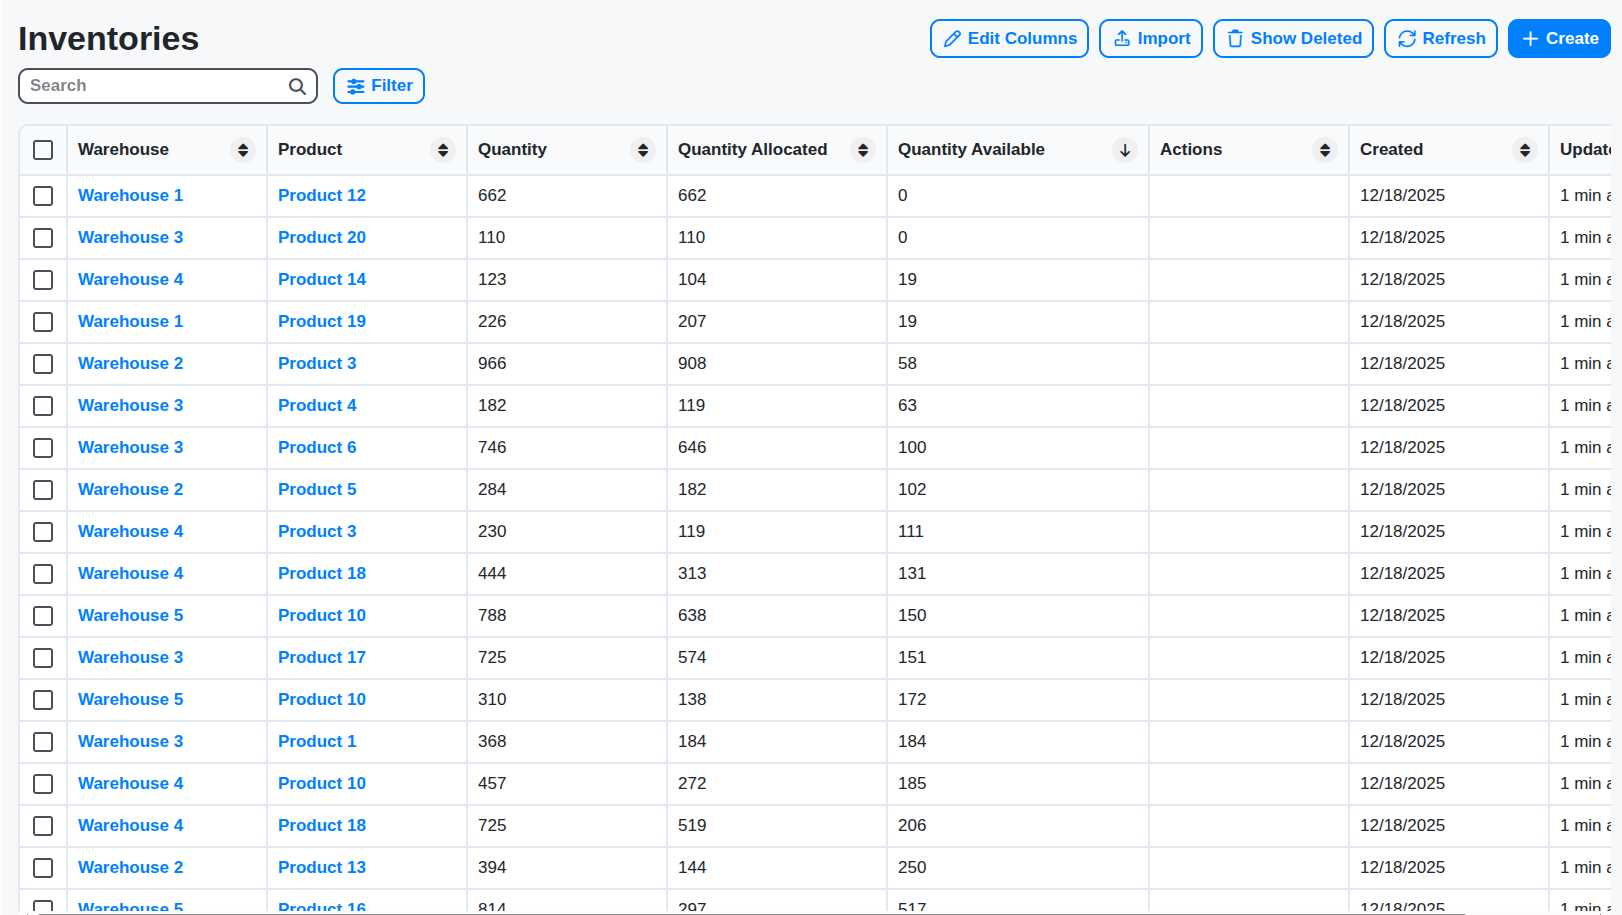Viewport: 1622px width, 915px height.
Task: Open the Warehouse 1 link in first row
Action: pos(130,195)
